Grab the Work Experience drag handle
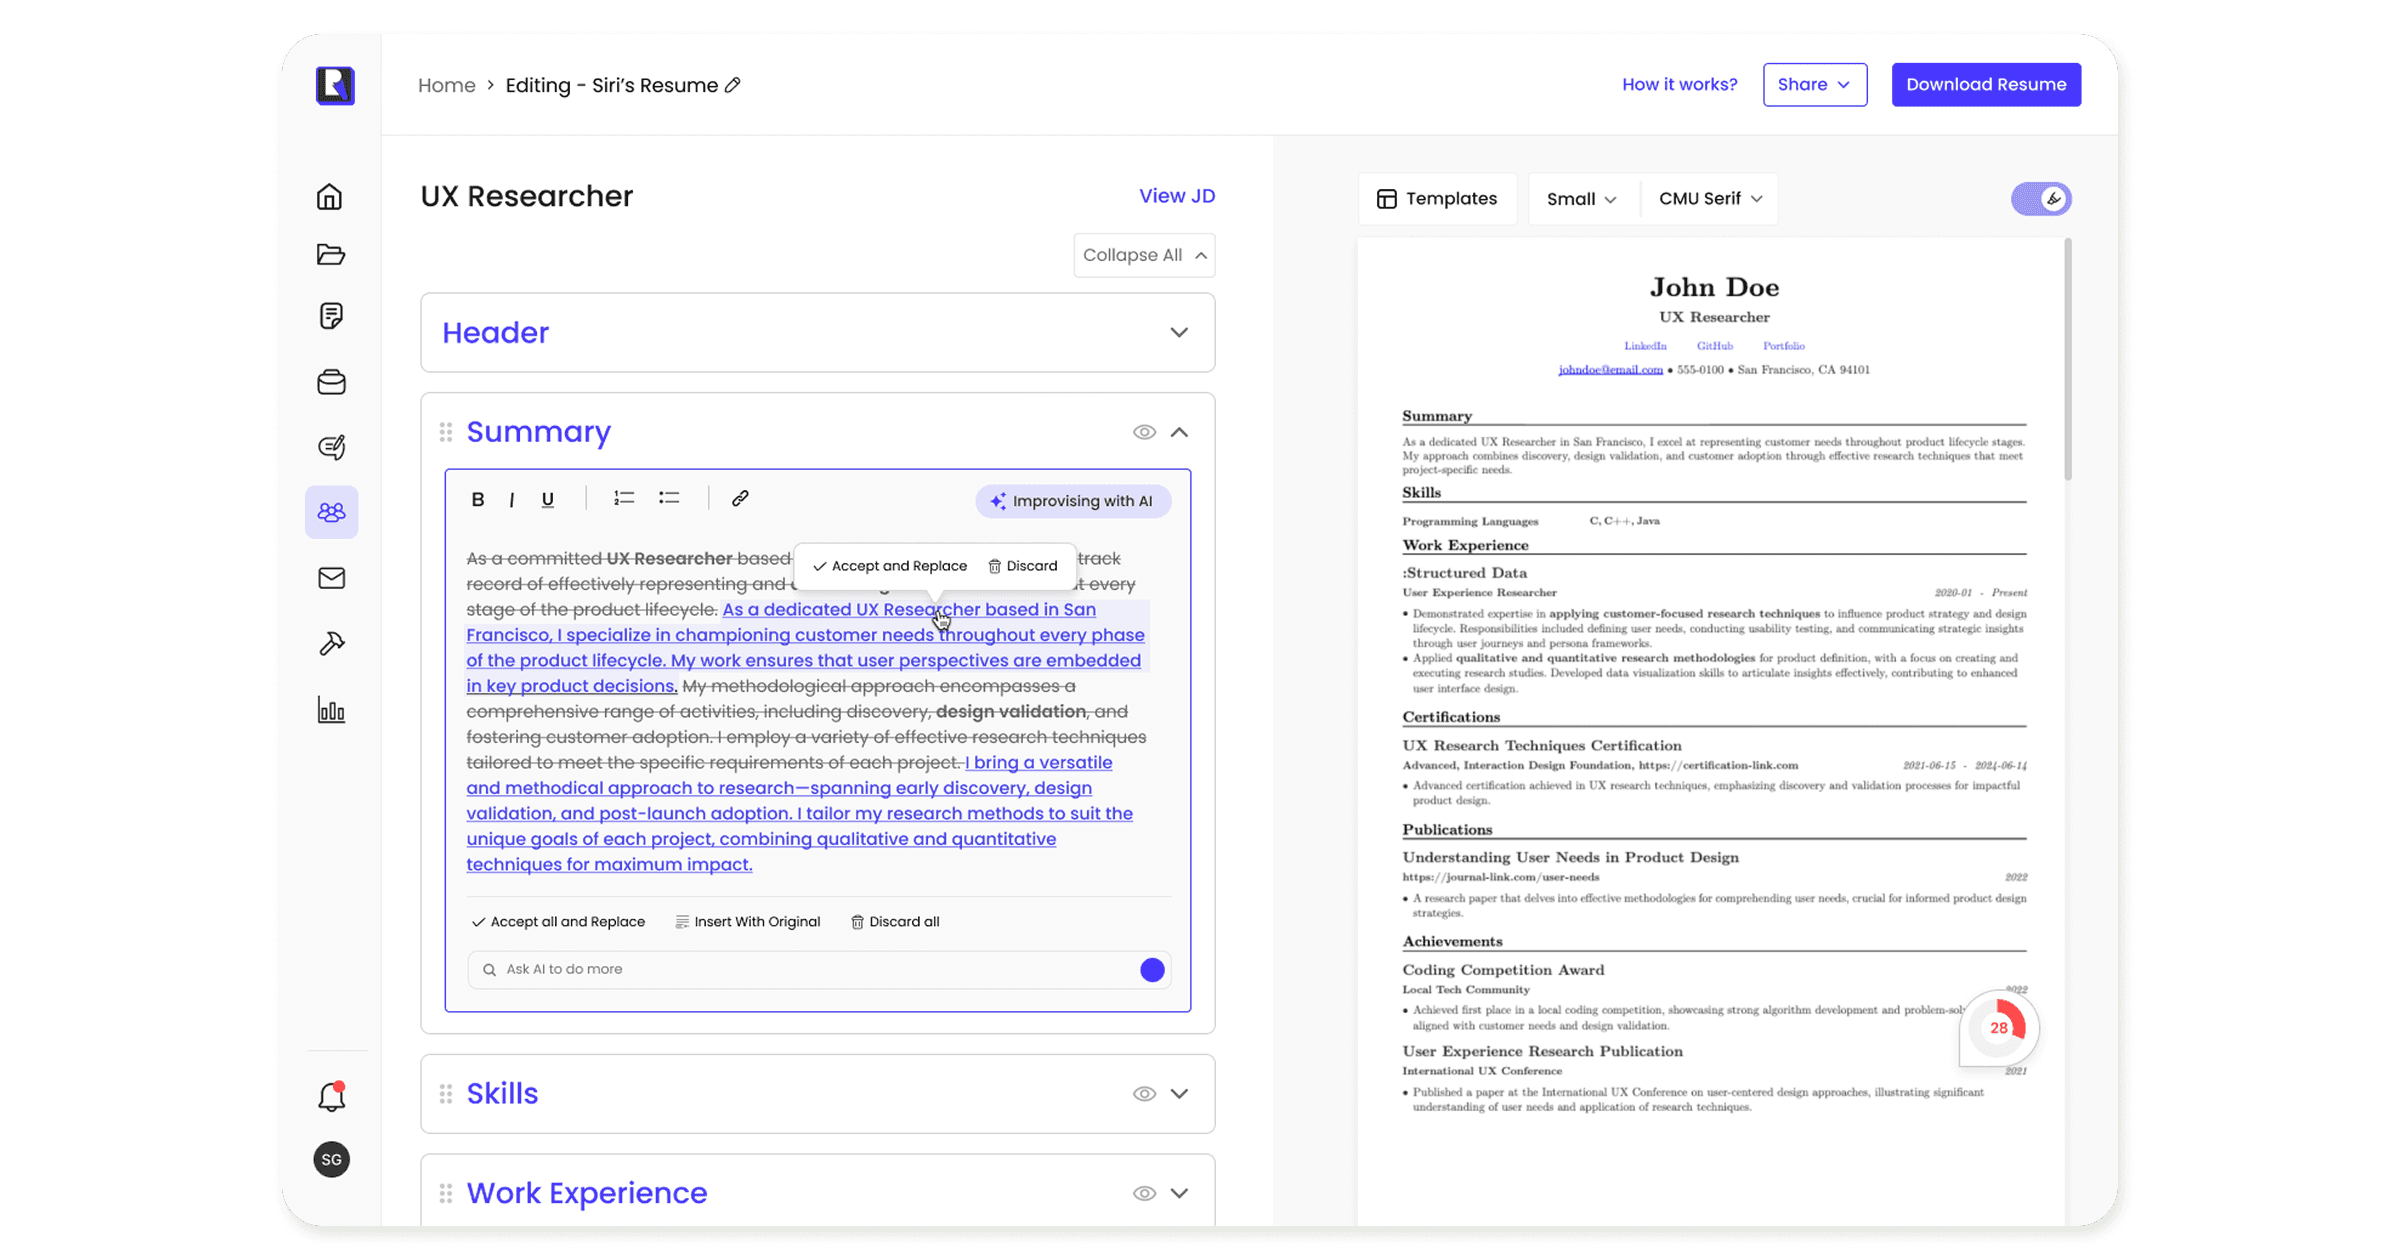This screenshot has height=1260, width=2400. tap(446, 1193)
